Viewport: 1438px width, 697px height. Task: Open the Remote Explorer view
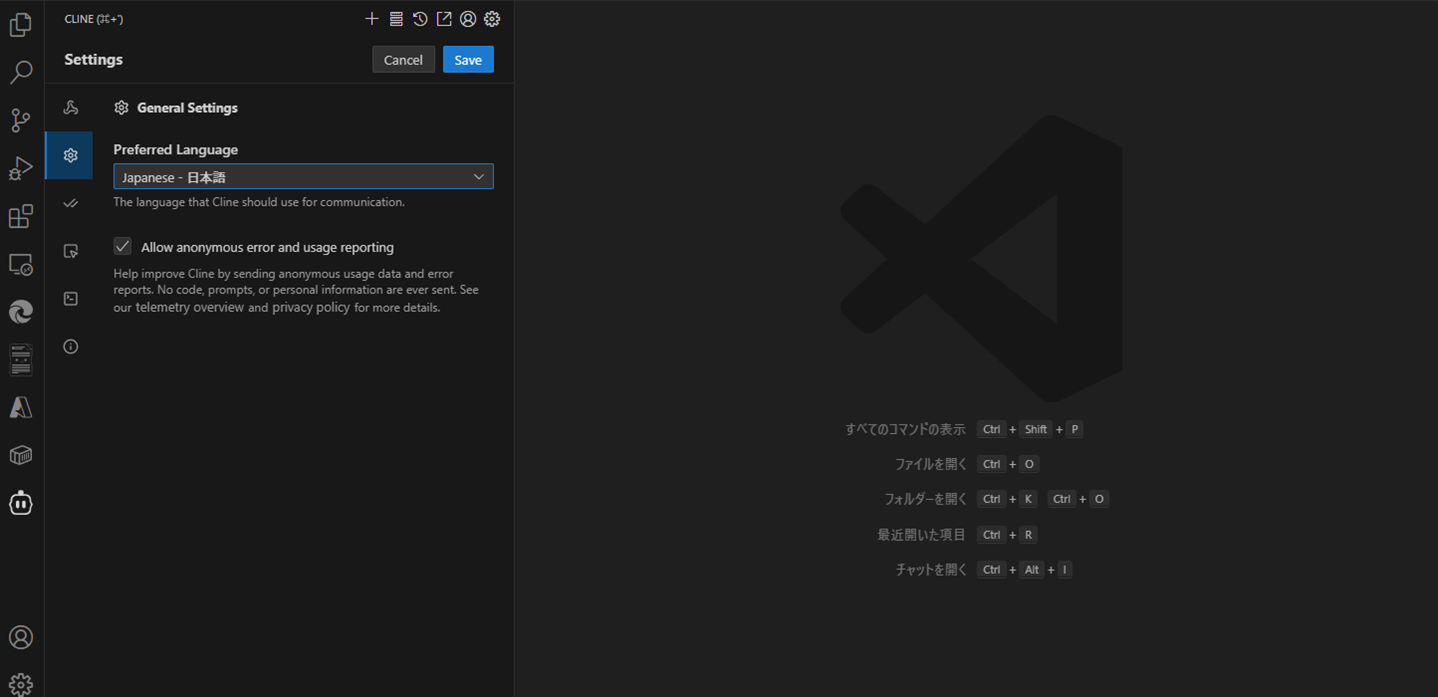[20, 264]
